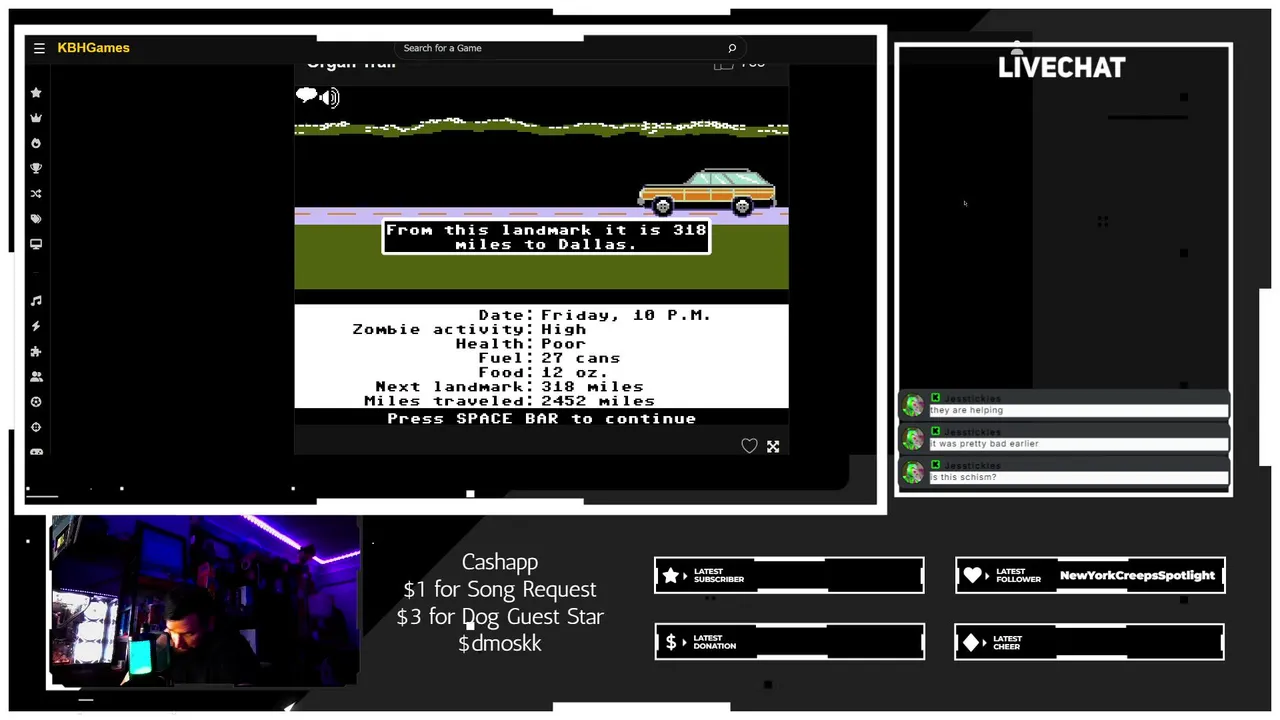
Task: Open the flame hot games sidebar icon
Action: point(36,143)
